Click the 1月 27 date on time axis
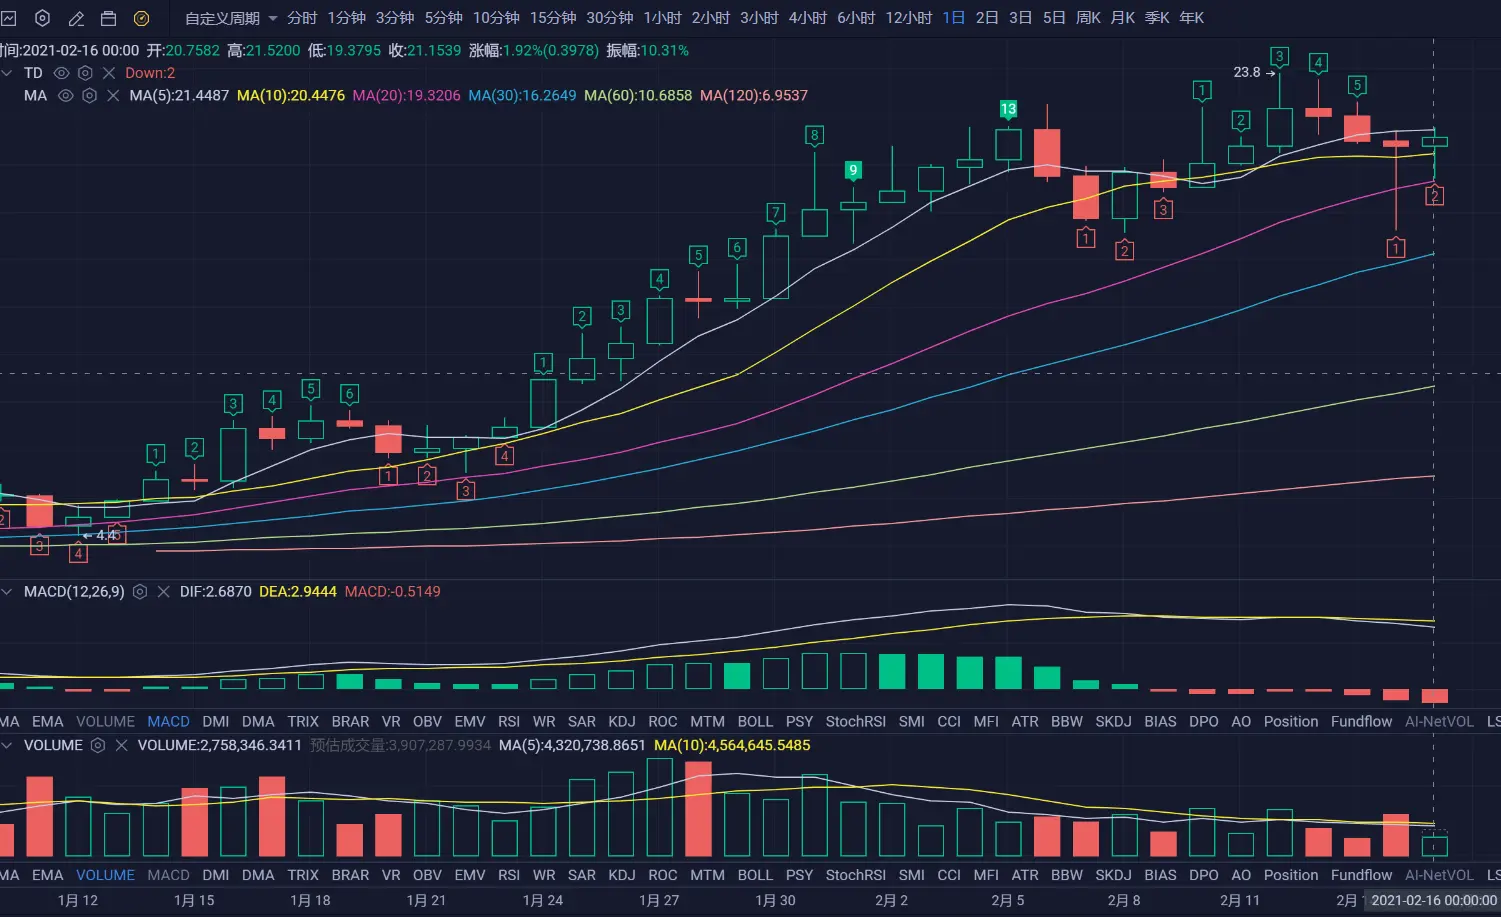Screen dimensions: 1501x917 coord(659,901)
